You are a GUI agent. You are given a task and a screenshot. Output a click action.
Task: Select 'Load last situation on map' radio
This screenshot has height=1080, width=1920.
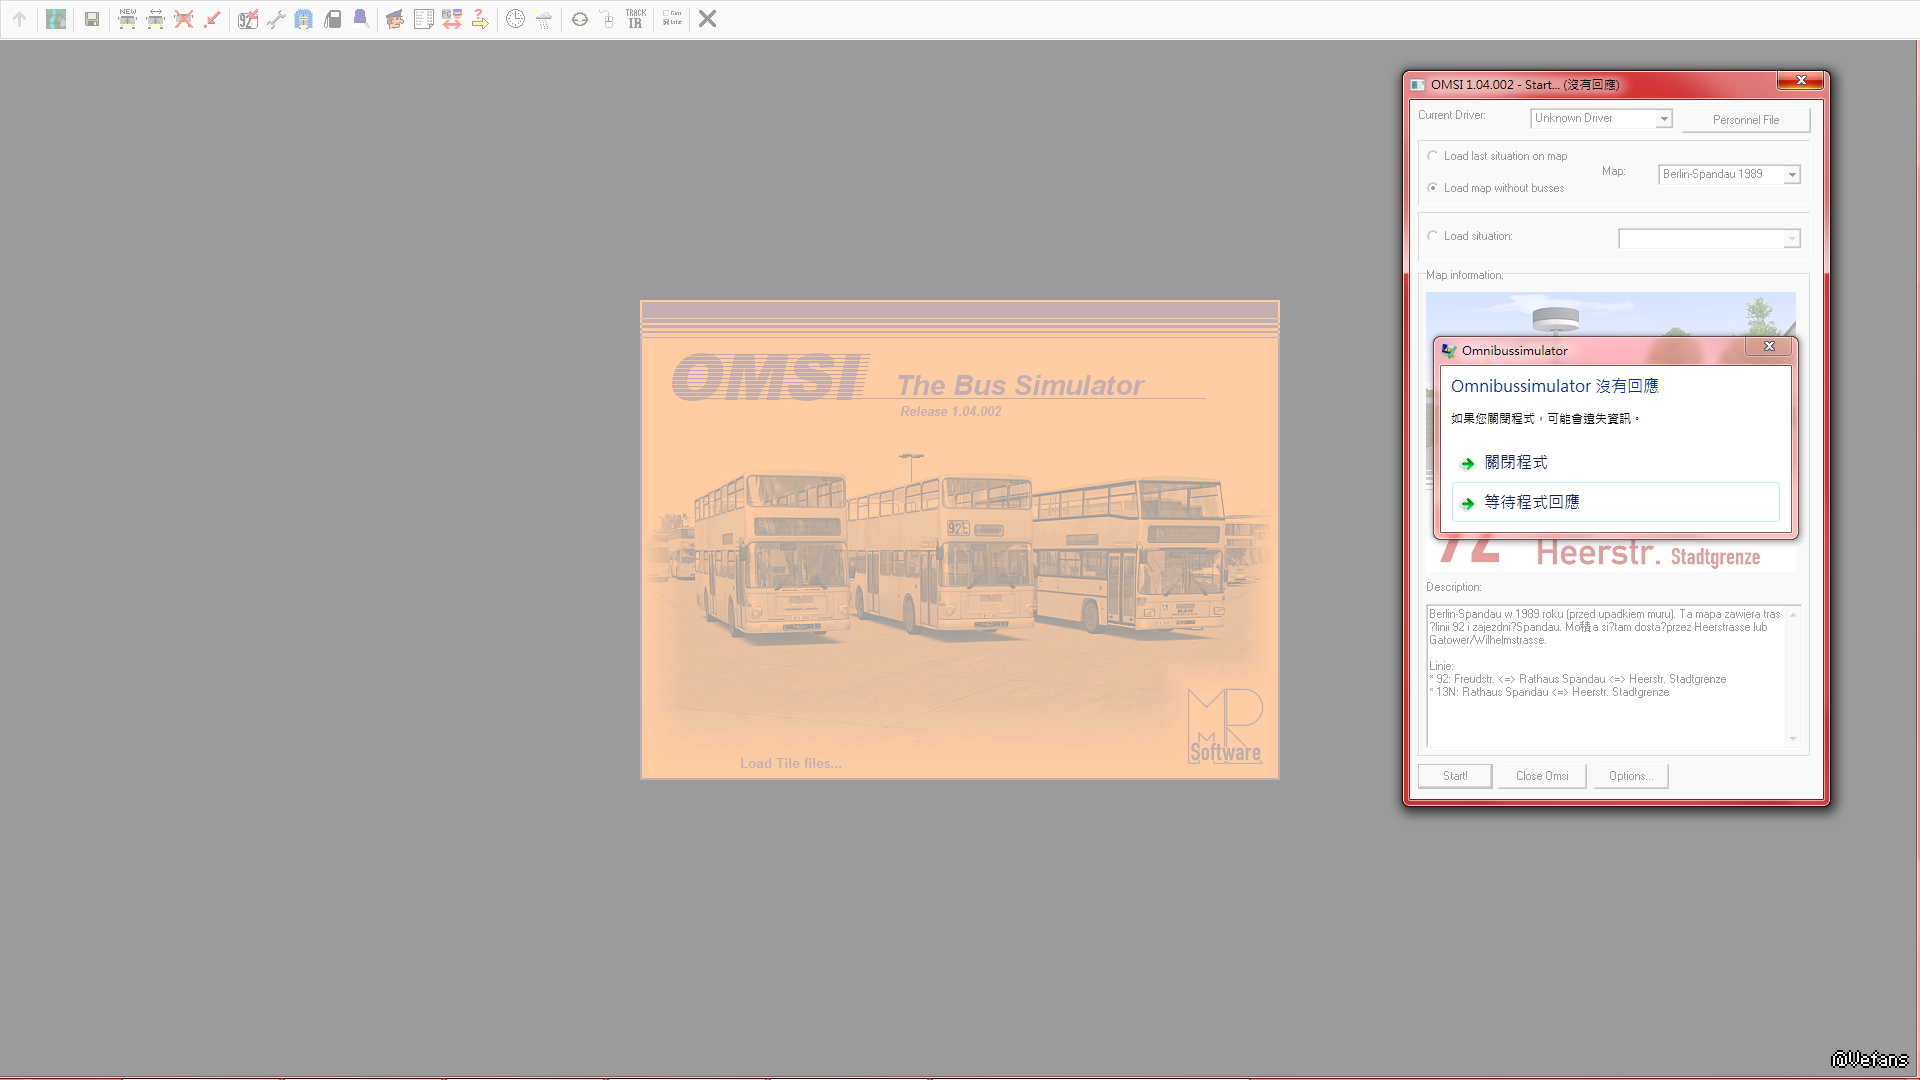point(1433,156)
